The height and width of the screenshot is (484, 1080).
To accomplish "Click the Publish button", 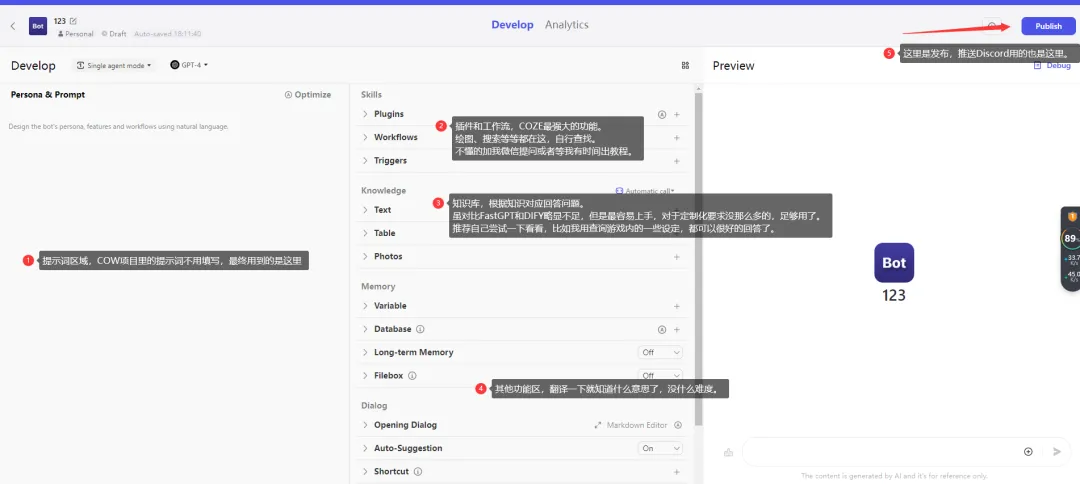I will coord(1048,26).
